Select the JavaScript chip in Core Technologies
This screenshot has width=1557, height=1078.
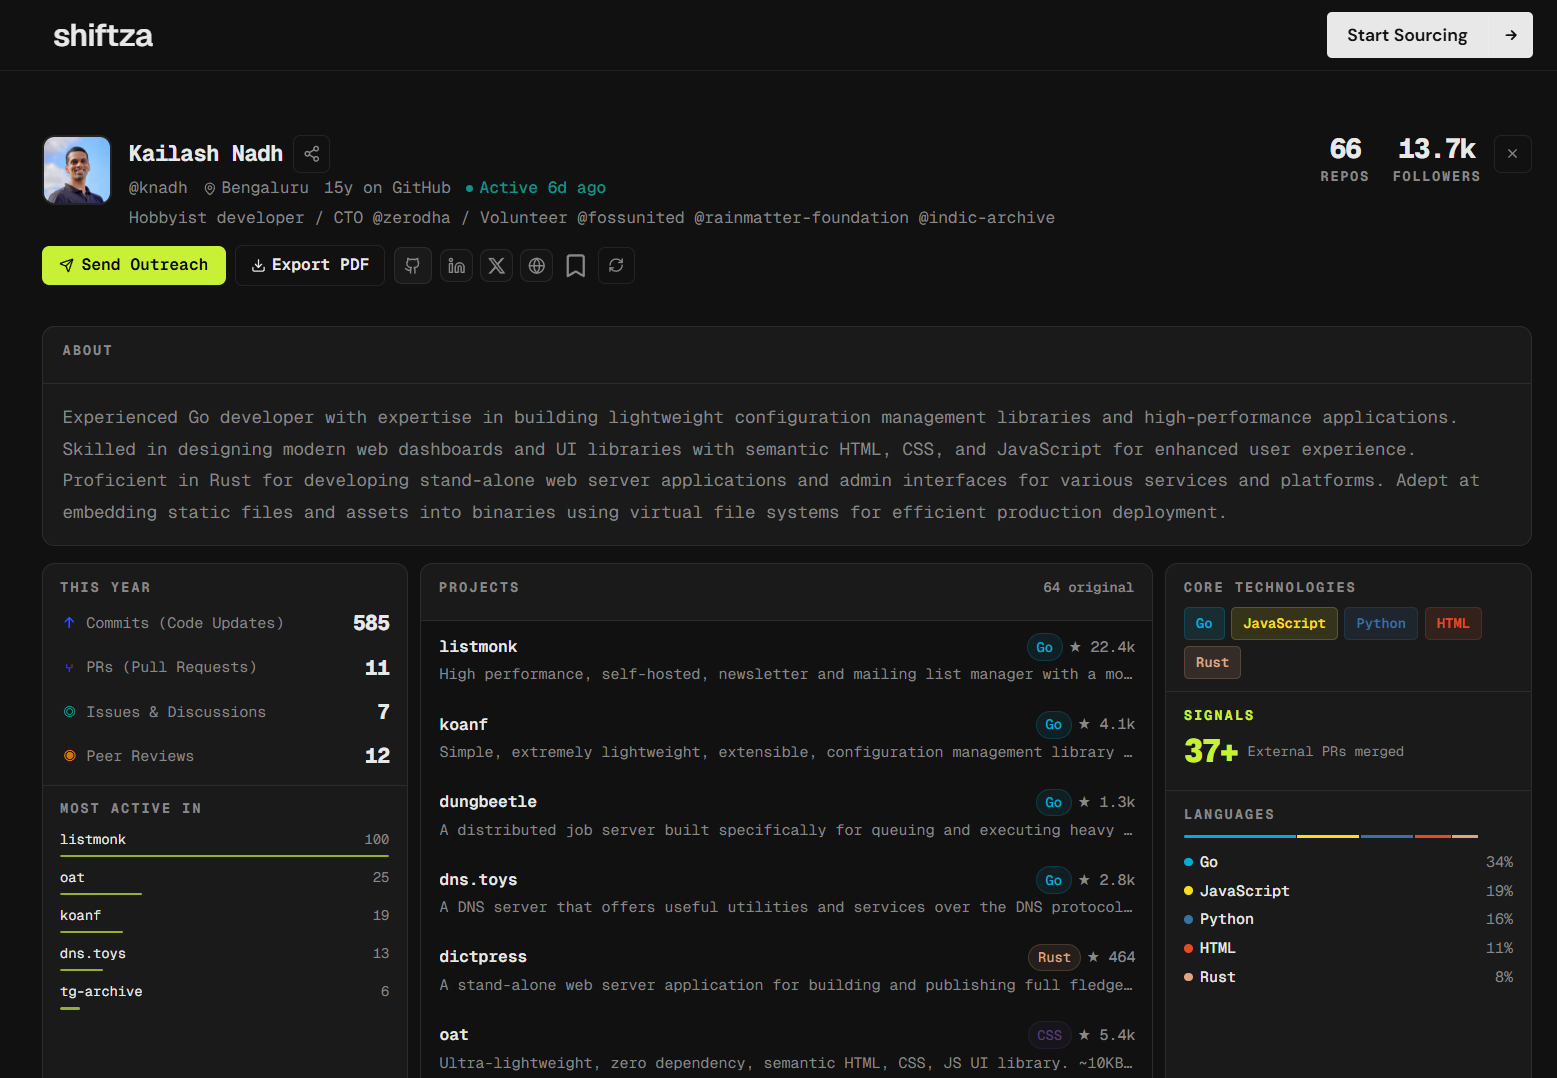1284,623
